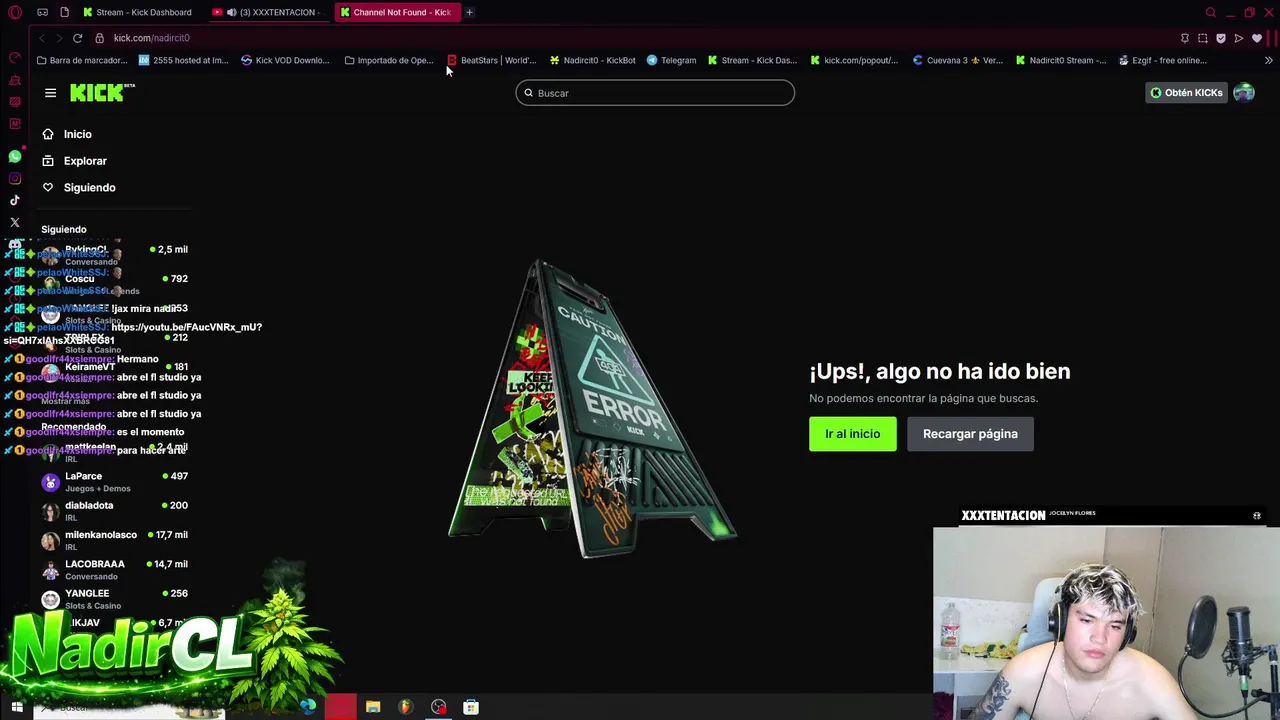
Task: Open the Nadircit0 - KickBot bookmark
Action: point(592,60)
